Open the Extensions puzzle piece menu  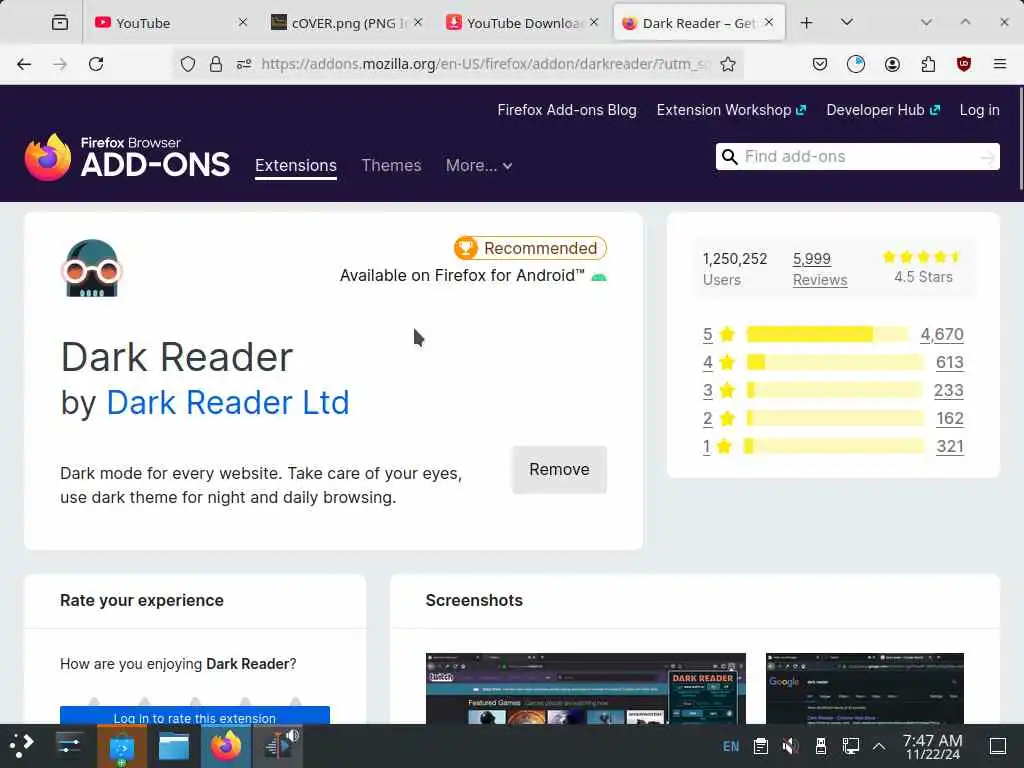(x=928, y=64)
